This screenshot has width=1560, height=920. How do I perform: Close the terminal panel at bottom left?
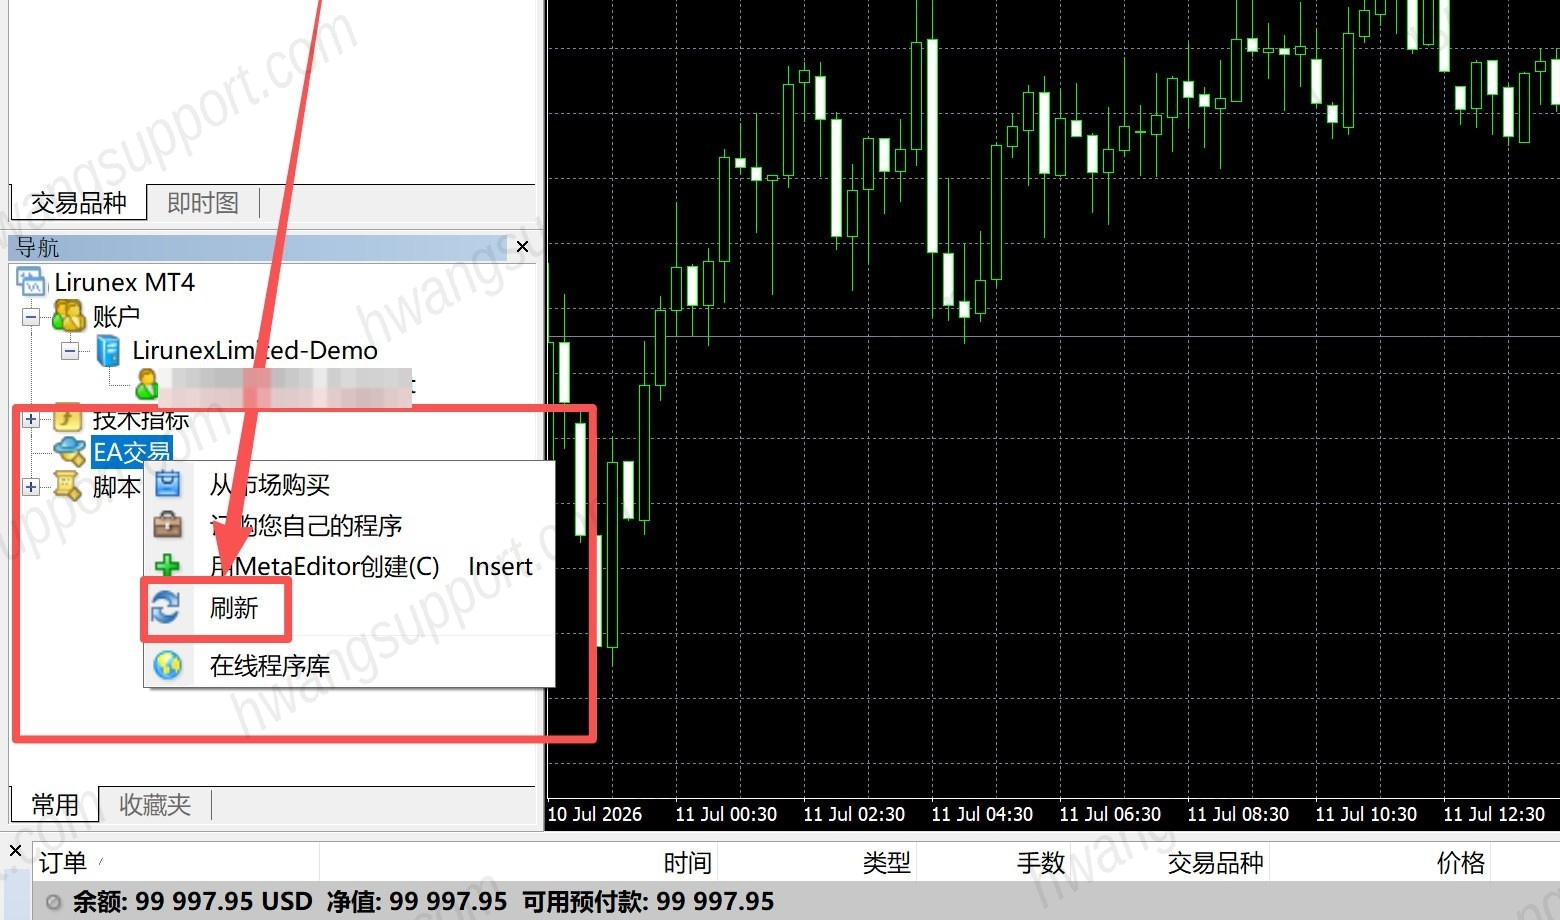click(x=15, y=851)
